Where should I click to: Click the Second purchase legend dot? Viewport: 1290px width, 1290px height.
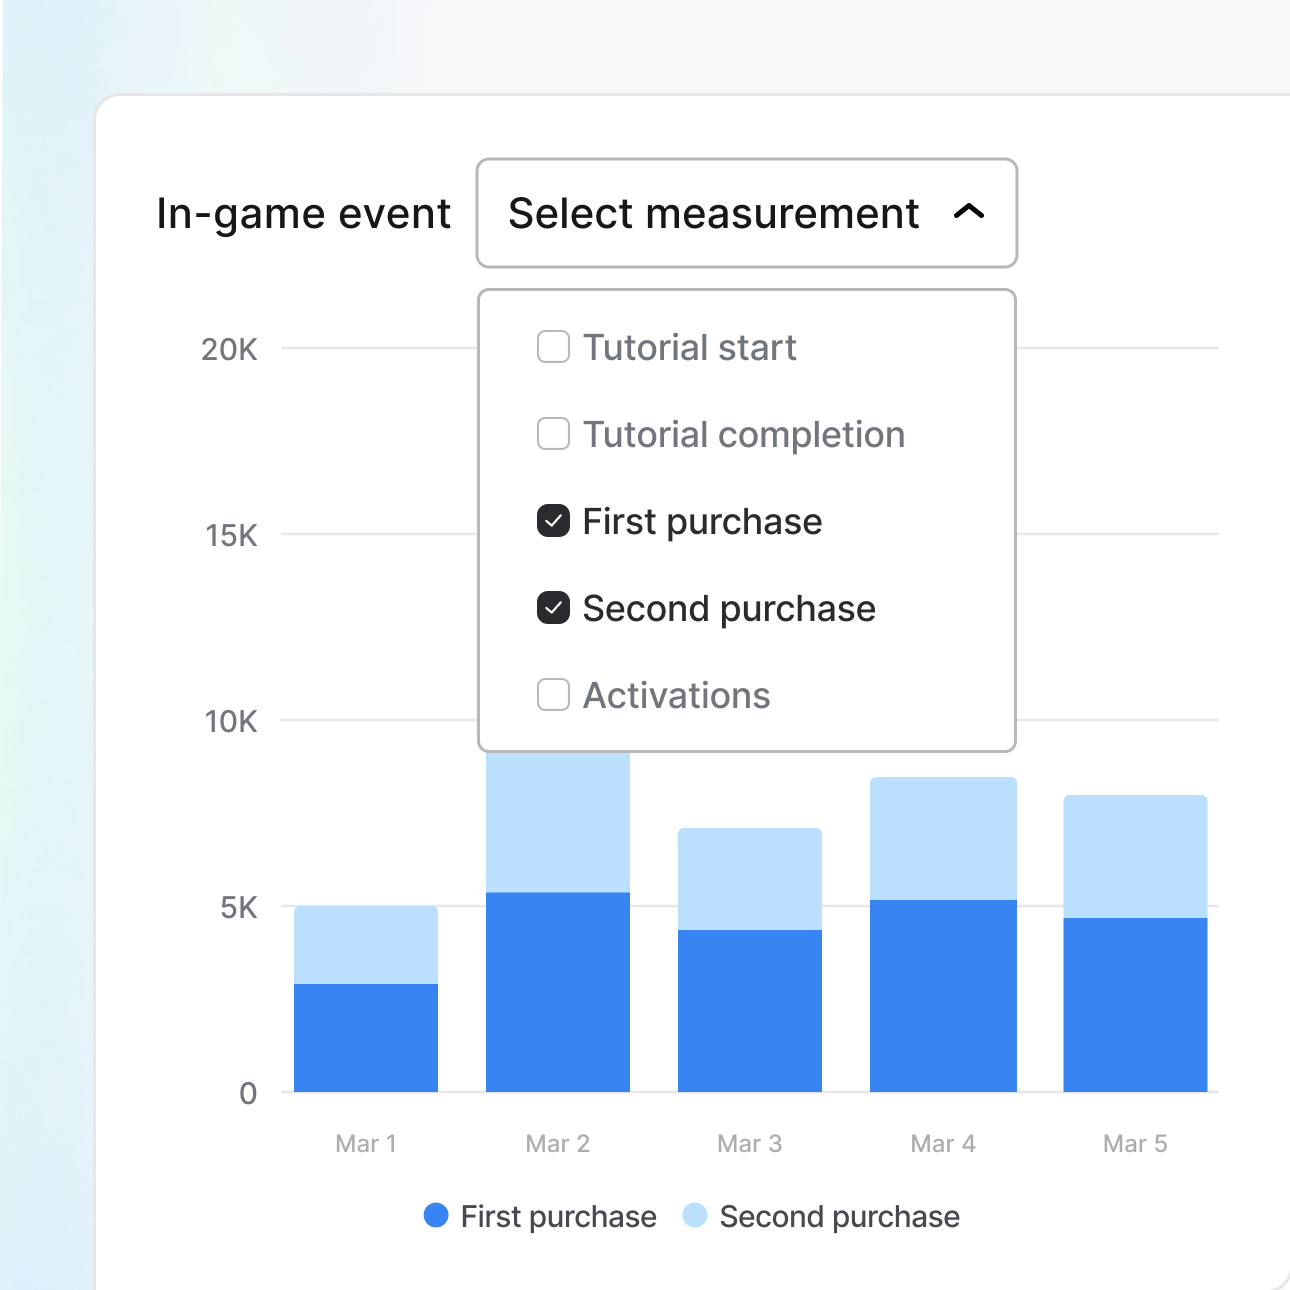coord(695,1216)
